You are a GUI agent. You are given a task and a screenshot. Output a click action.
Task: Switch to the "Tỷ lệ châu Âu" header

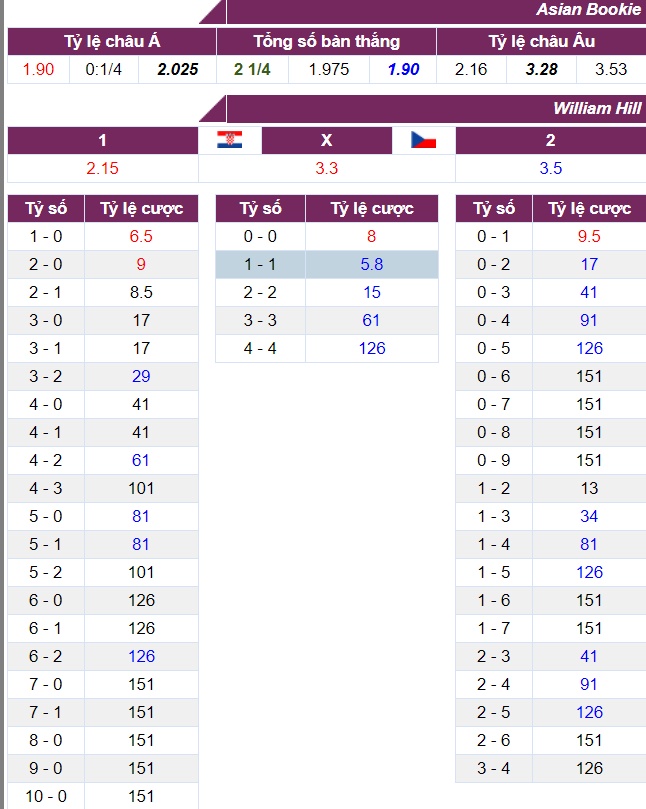(x=541, y=41)
